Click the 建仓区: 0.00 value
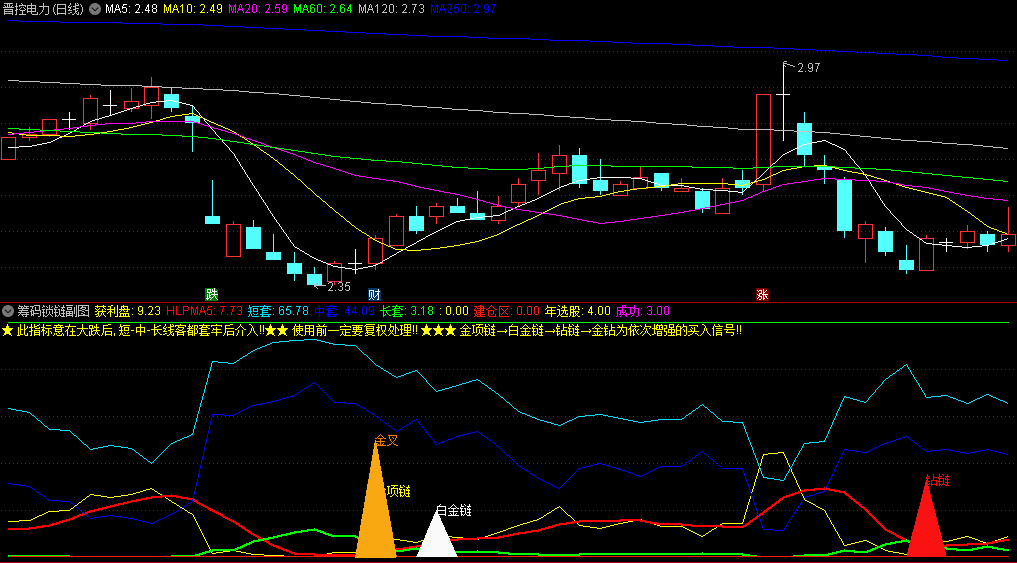 [507, 311]
